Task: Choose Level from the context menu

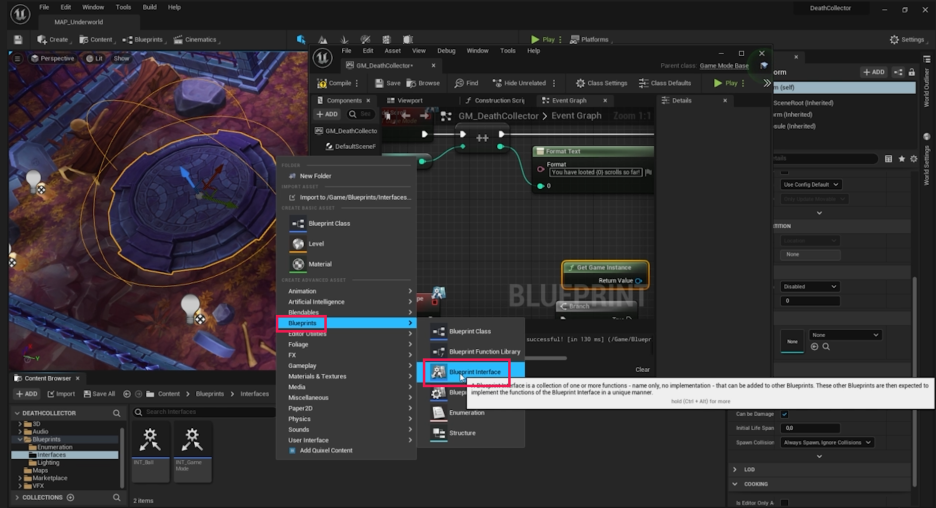Action: (x=346, y=244)
